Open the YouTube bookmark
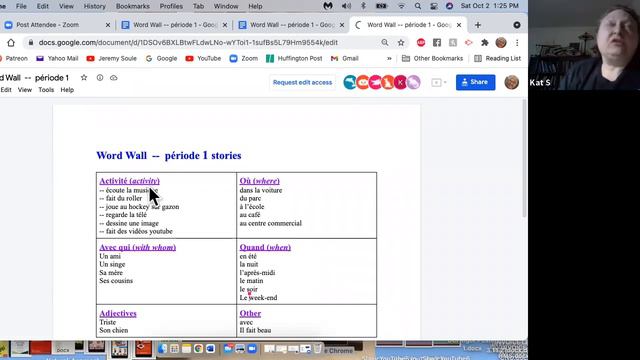The image size is (640, 360). tap(203, 58)
